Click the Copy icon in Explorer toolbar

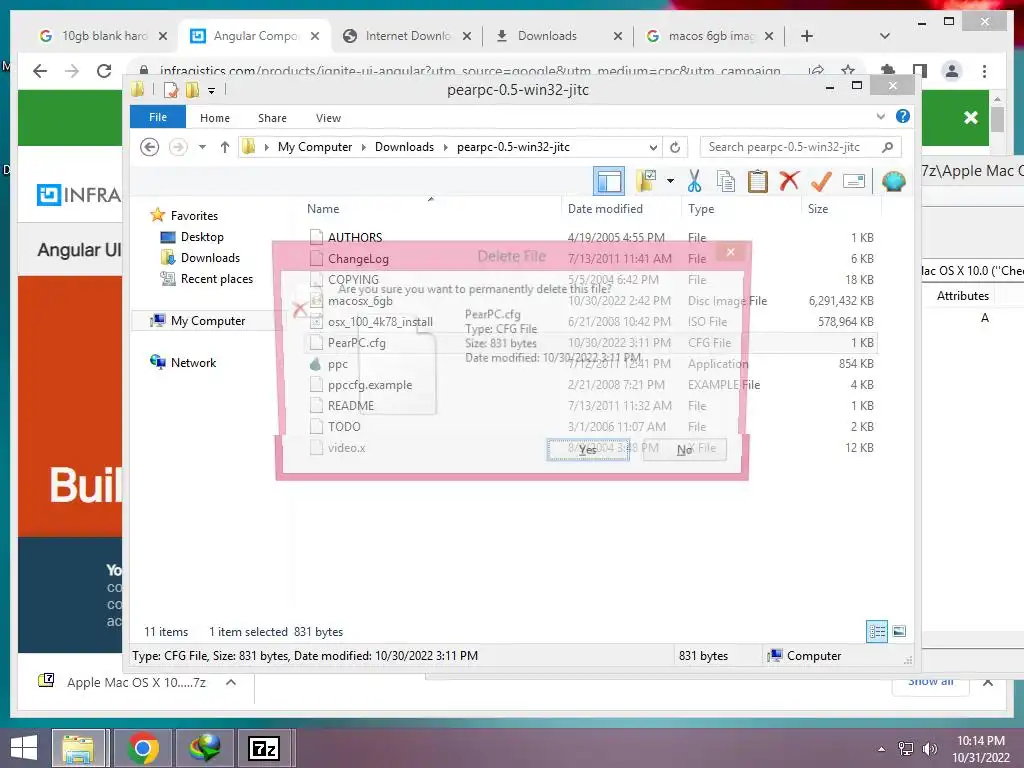pyautogui.click(x=726, y=181)
